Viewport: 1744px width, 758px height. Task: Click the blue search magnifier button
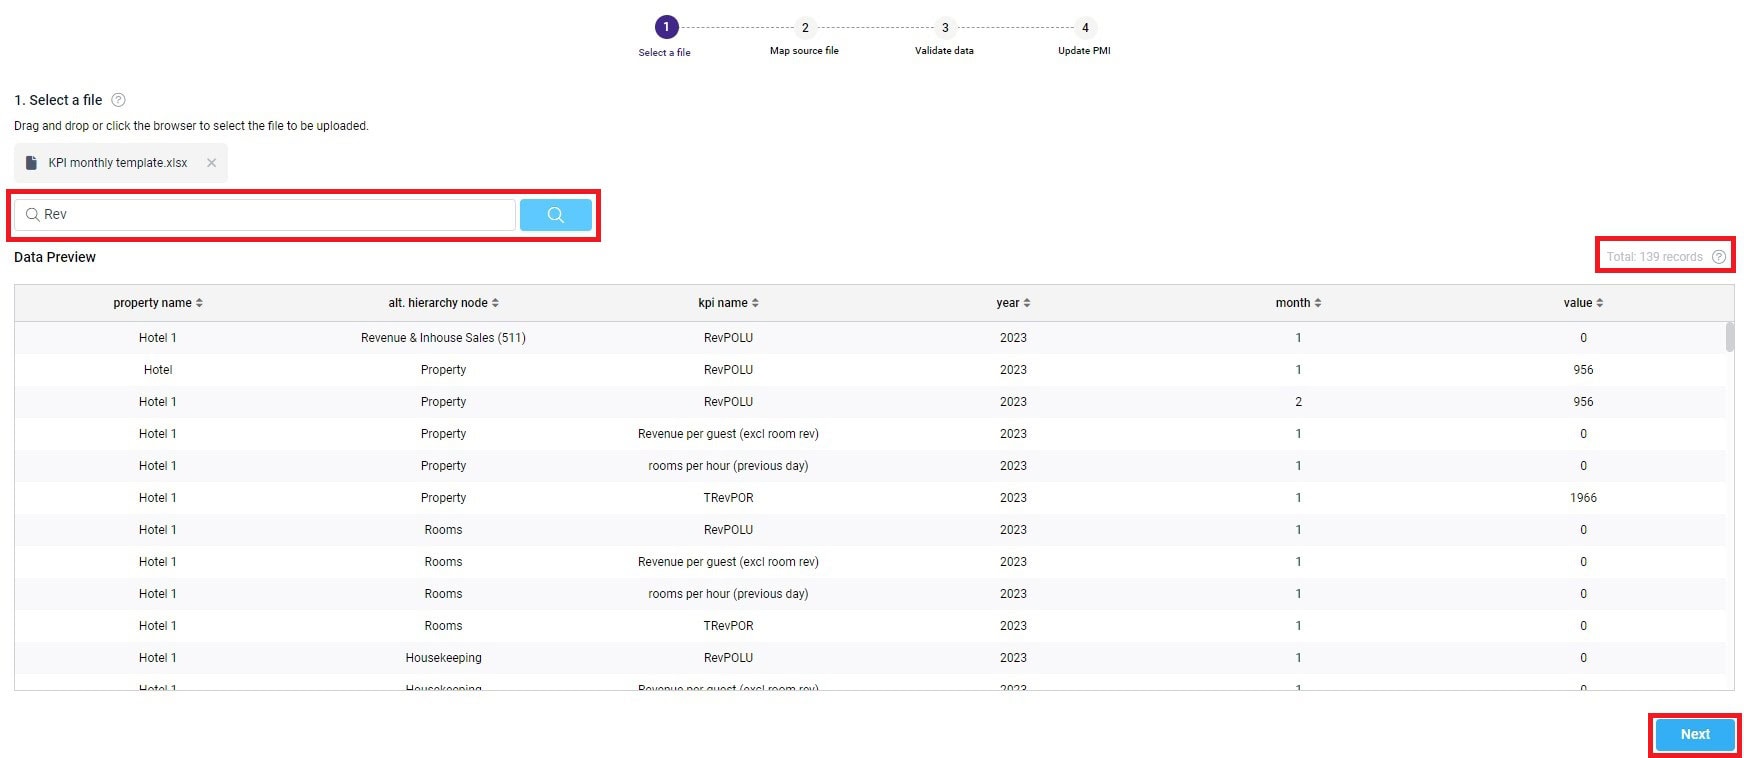[555, 215]
